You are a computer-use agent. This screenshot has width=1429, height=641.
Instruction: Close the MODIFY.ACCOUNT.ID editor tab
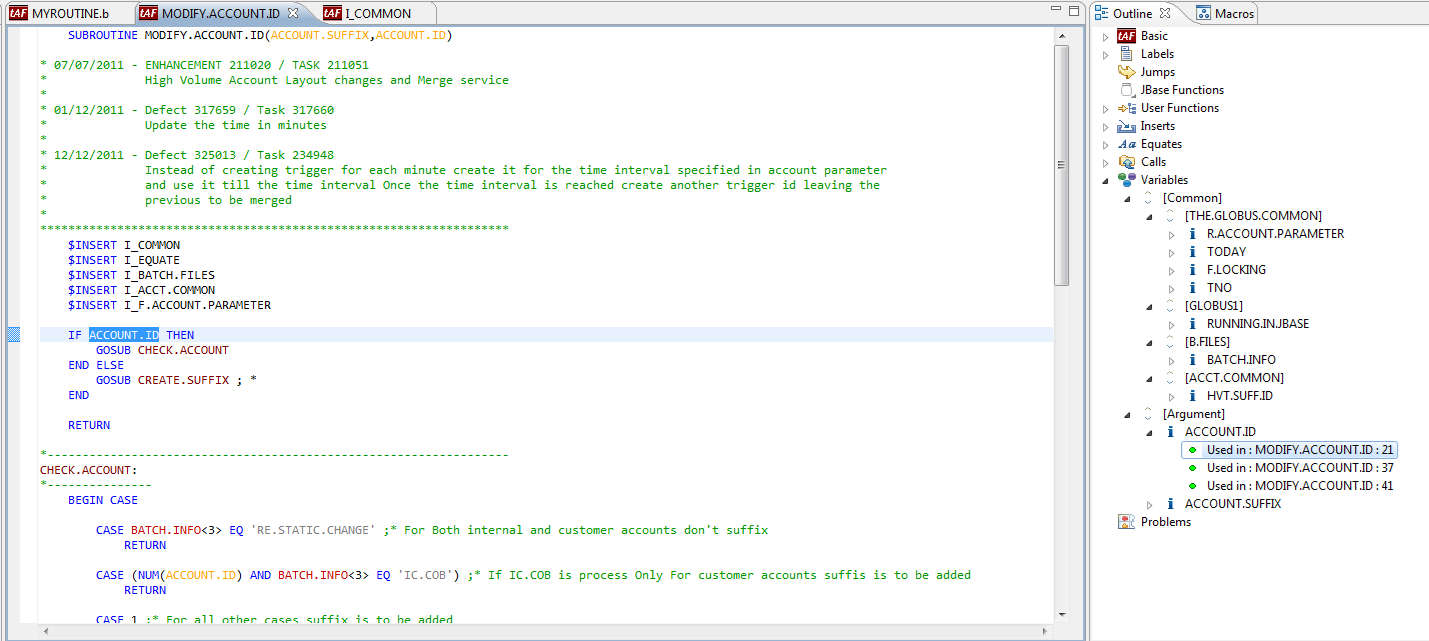293,13
